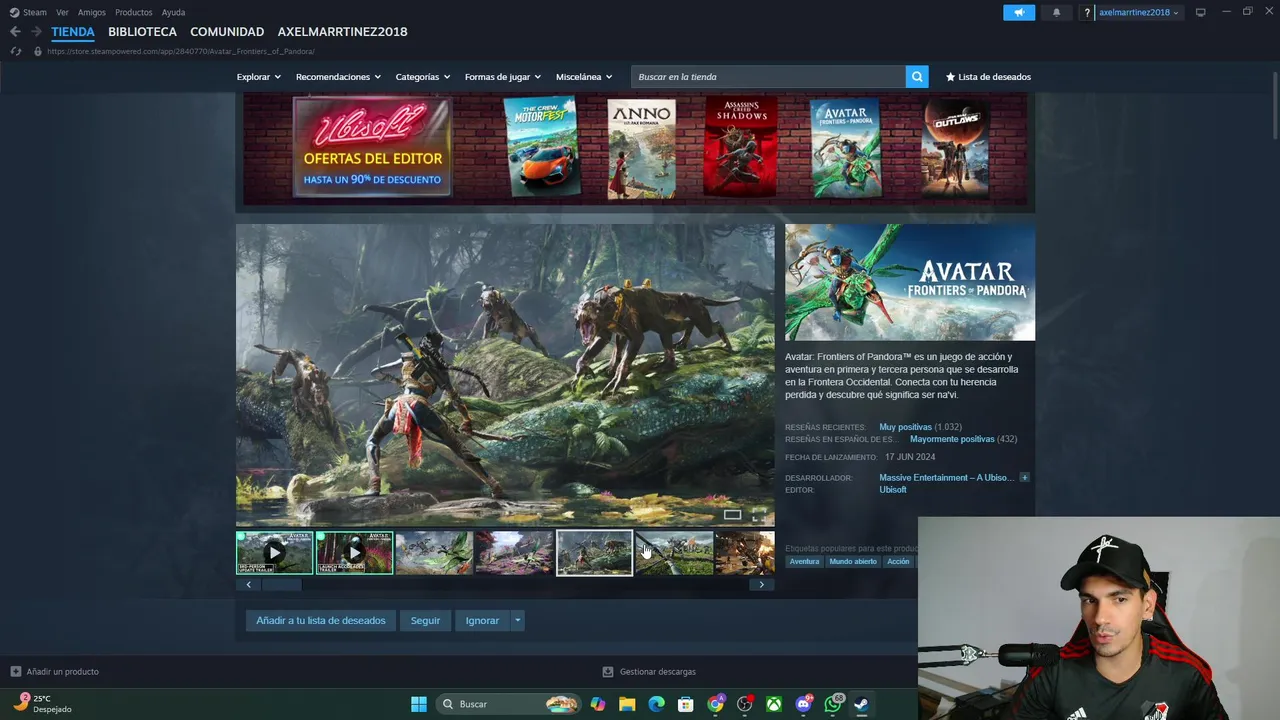Click the Steam taskbar icon
Screen dimensions: 1280x720
pyautogui.click(x=861, y=704)
